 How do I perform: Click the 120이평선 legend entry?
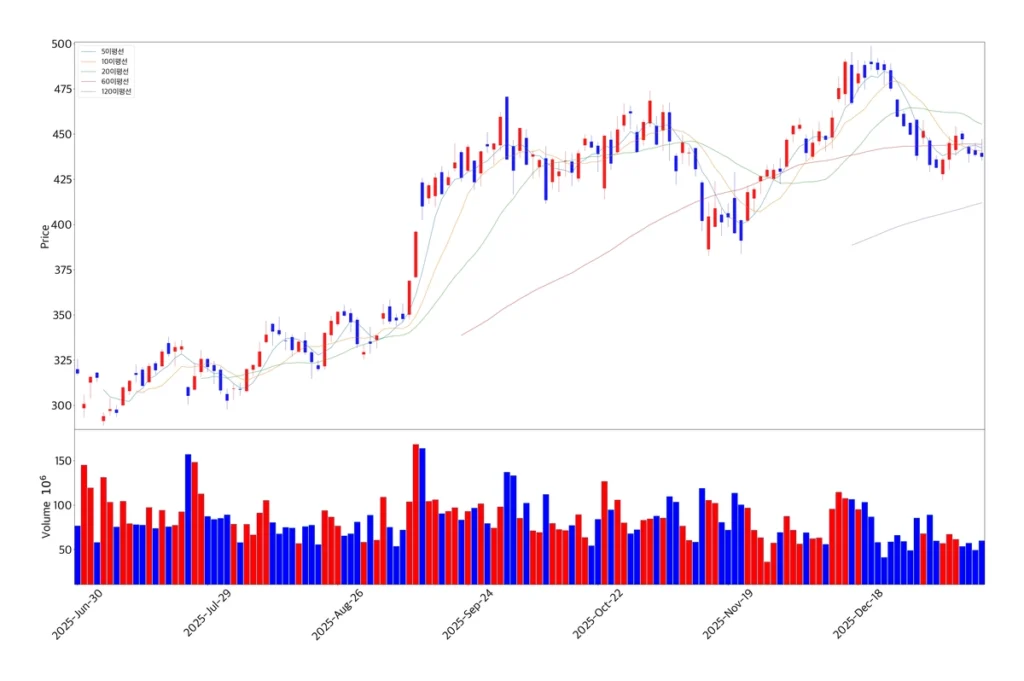(x=116, y=91)
